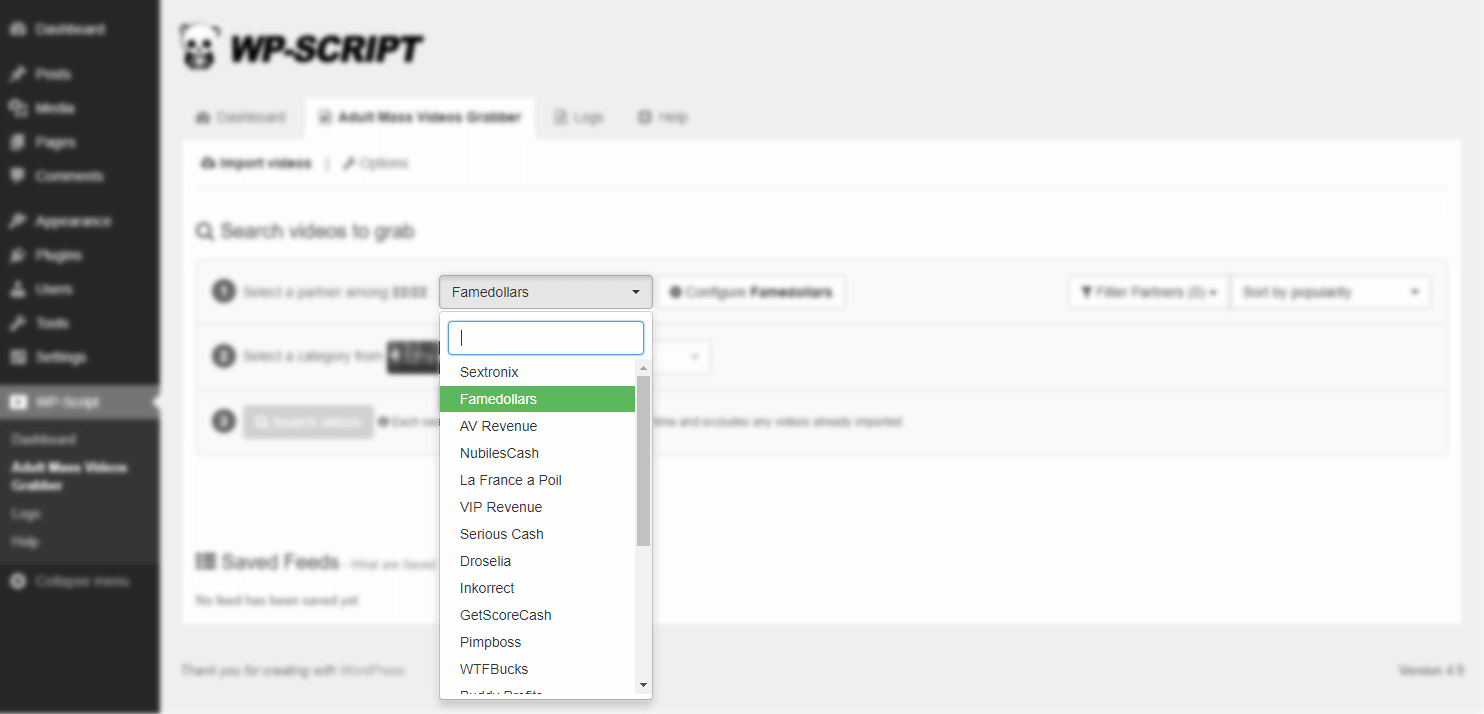The image size is (1484, 714).
Task: Switch to the Logs tab
Action: tap(579, 117)
